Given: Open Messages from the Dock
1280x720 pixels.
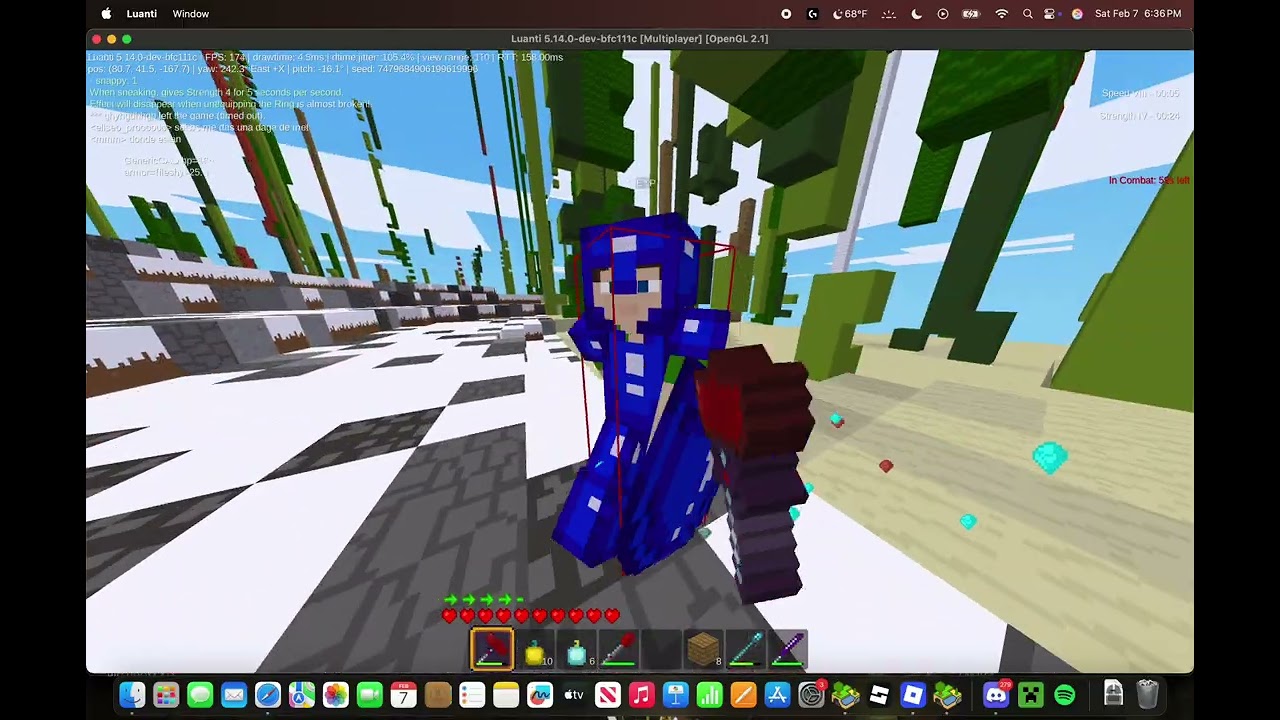Looking at the screenshot, I should [x=200, y=695].
